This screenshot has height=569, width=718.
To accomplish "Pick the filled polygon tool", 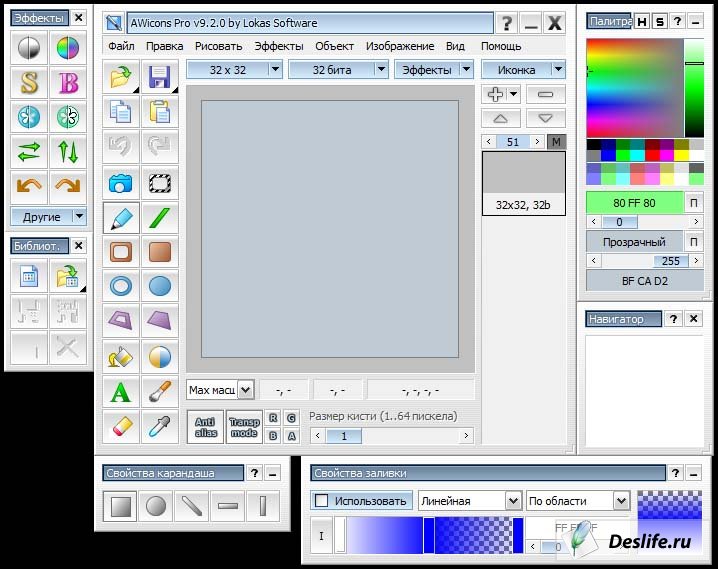I will (x=160, y=320).
